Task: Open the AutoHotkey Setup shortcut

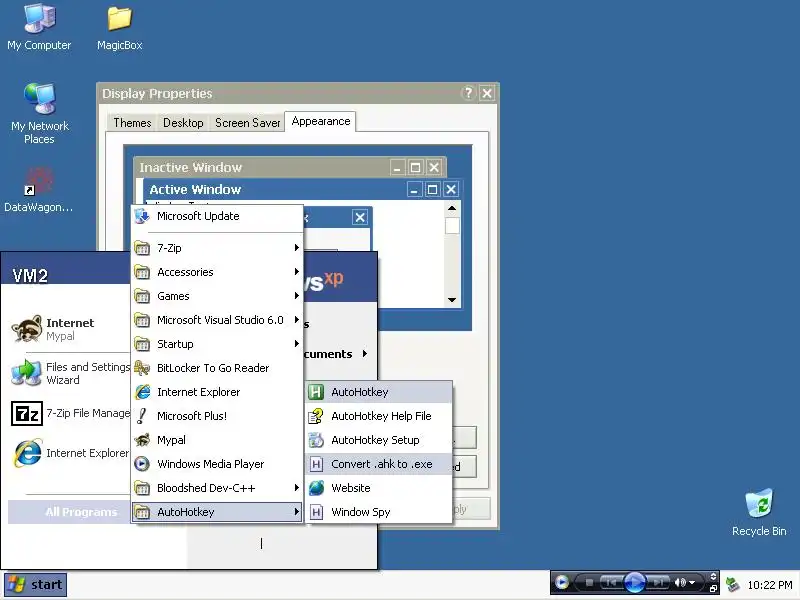Action: [379, 440]
